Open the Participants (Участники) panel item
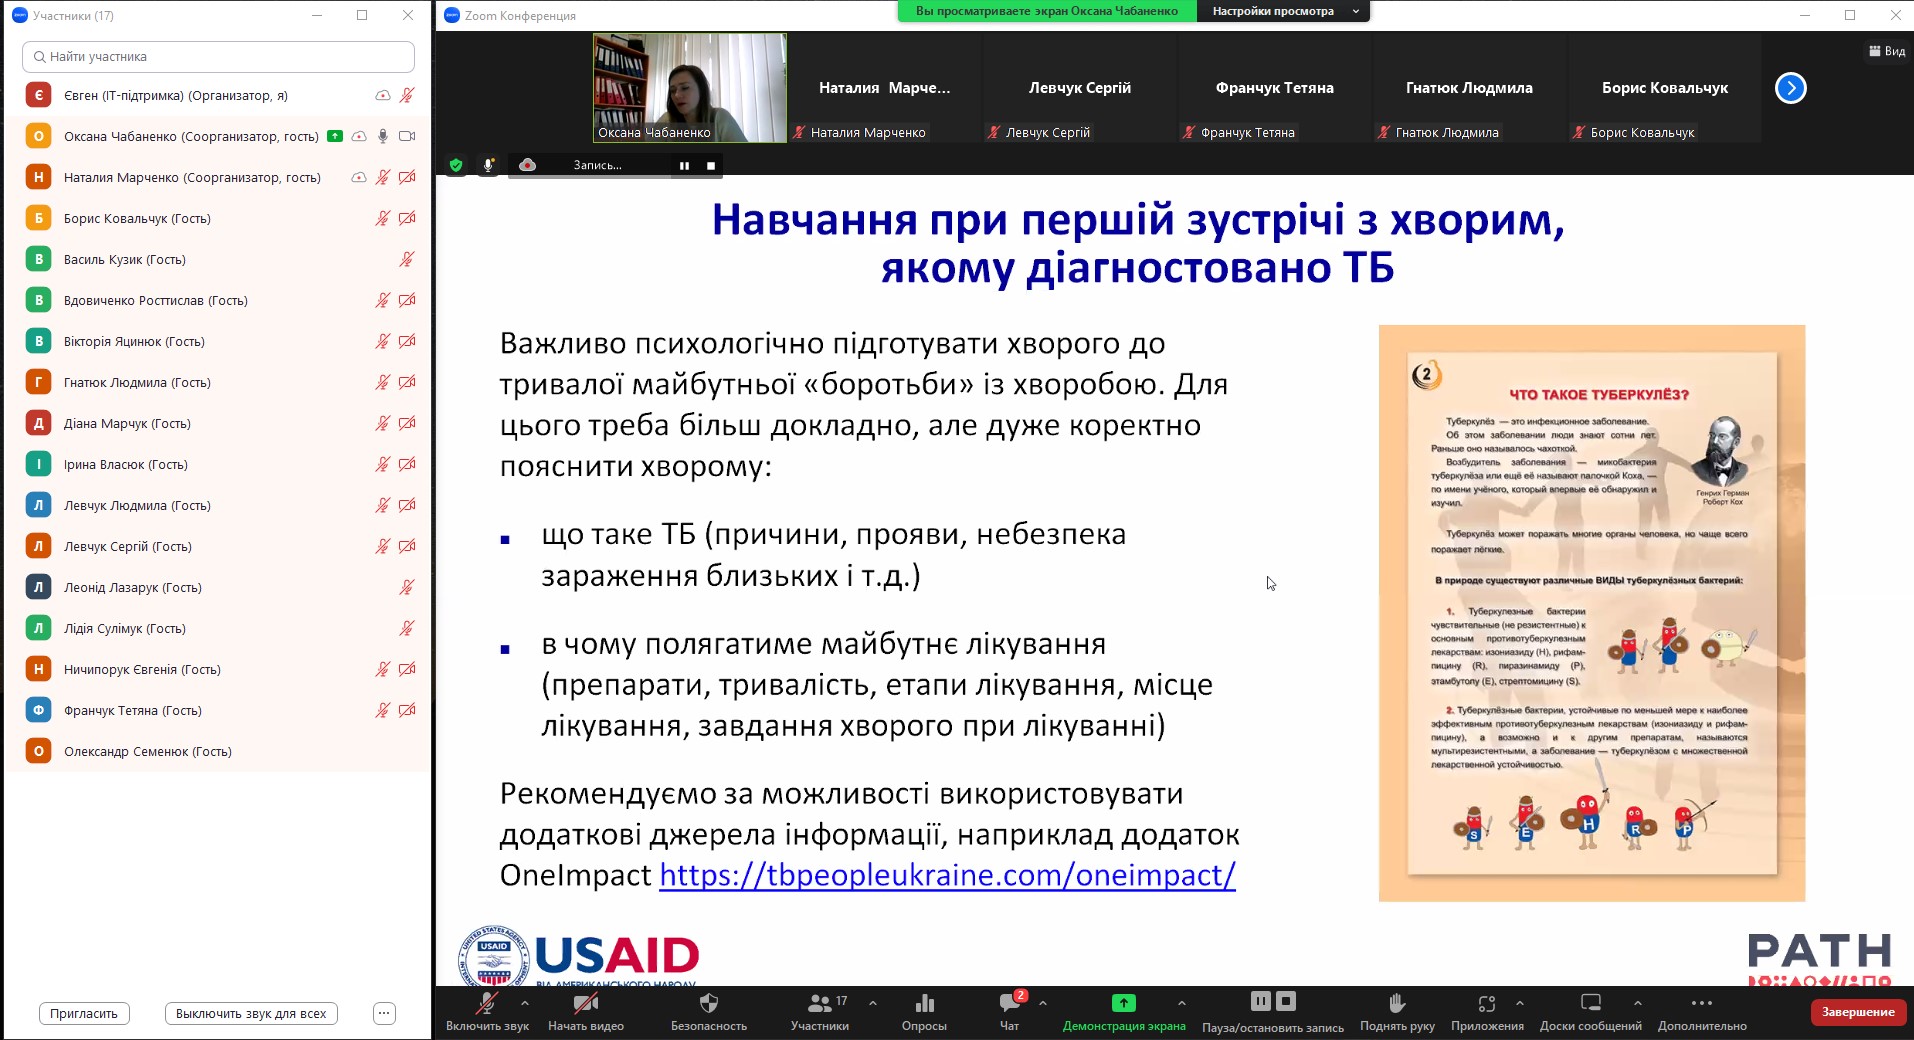Viewport: 1914px width, 1040px height. tap(820, 1004)
